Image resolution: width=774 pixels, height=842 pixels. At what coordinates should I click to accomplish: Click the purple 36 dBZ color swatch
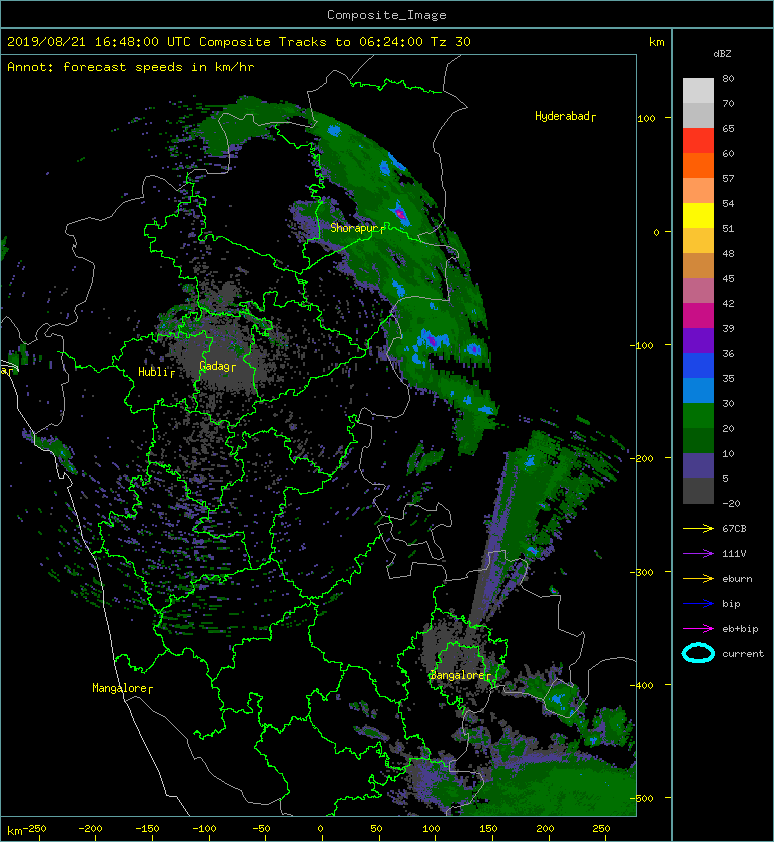pyautogui.click(x=698, y=341)
